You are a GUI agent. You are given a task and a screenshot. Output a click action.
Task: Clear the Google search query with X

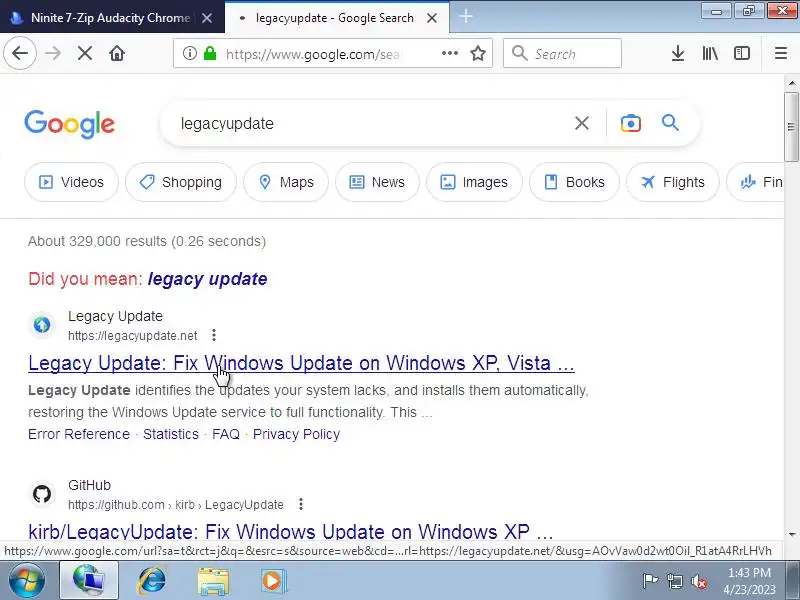[582, 123]
